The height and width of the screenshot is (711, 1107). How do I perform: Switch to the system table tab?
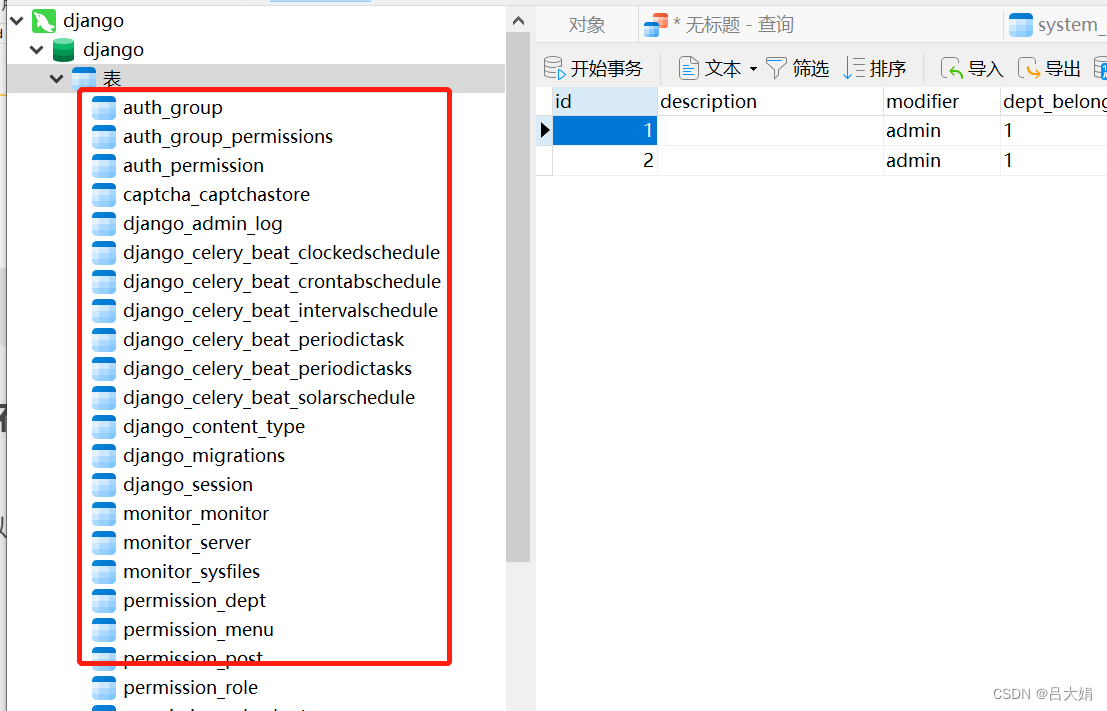click(x=1055, y=25)
